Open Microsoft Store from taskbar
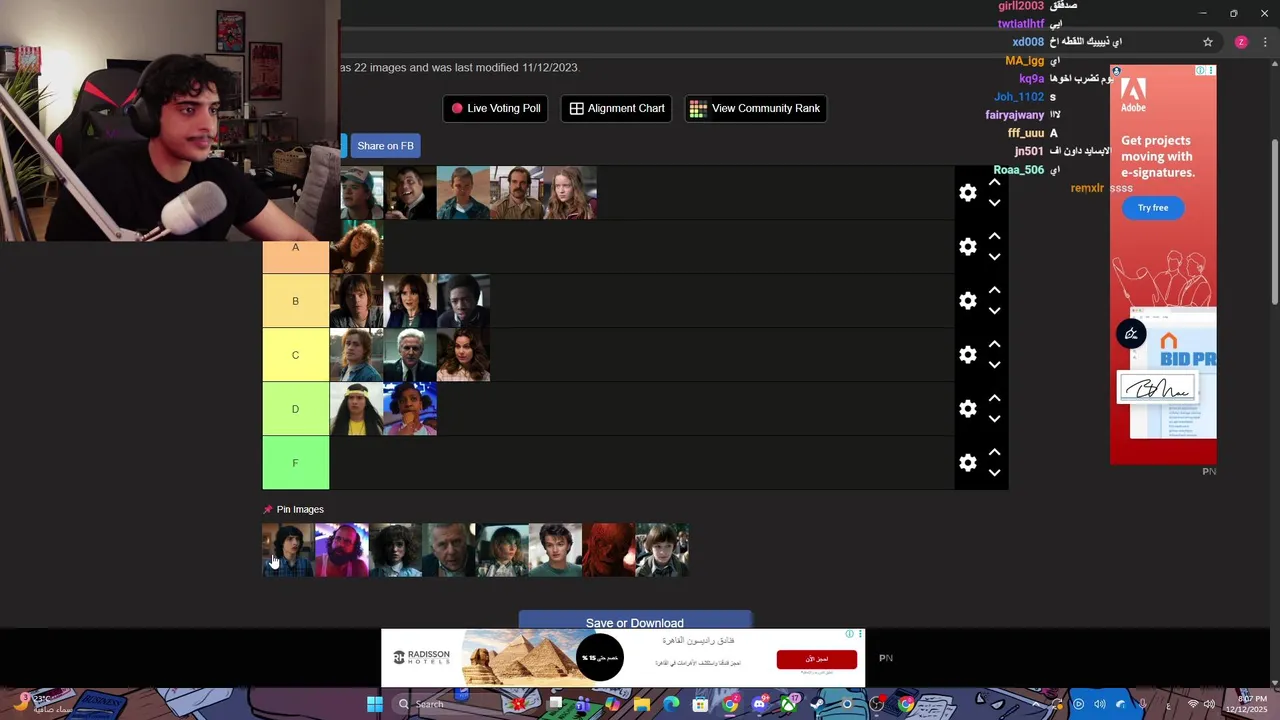 pos(700,704)
